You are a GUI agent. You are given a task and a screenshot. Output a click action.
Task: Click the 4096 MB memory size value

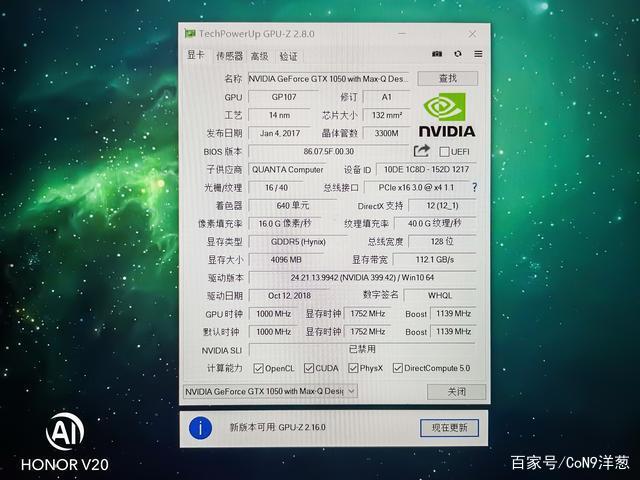286,260
